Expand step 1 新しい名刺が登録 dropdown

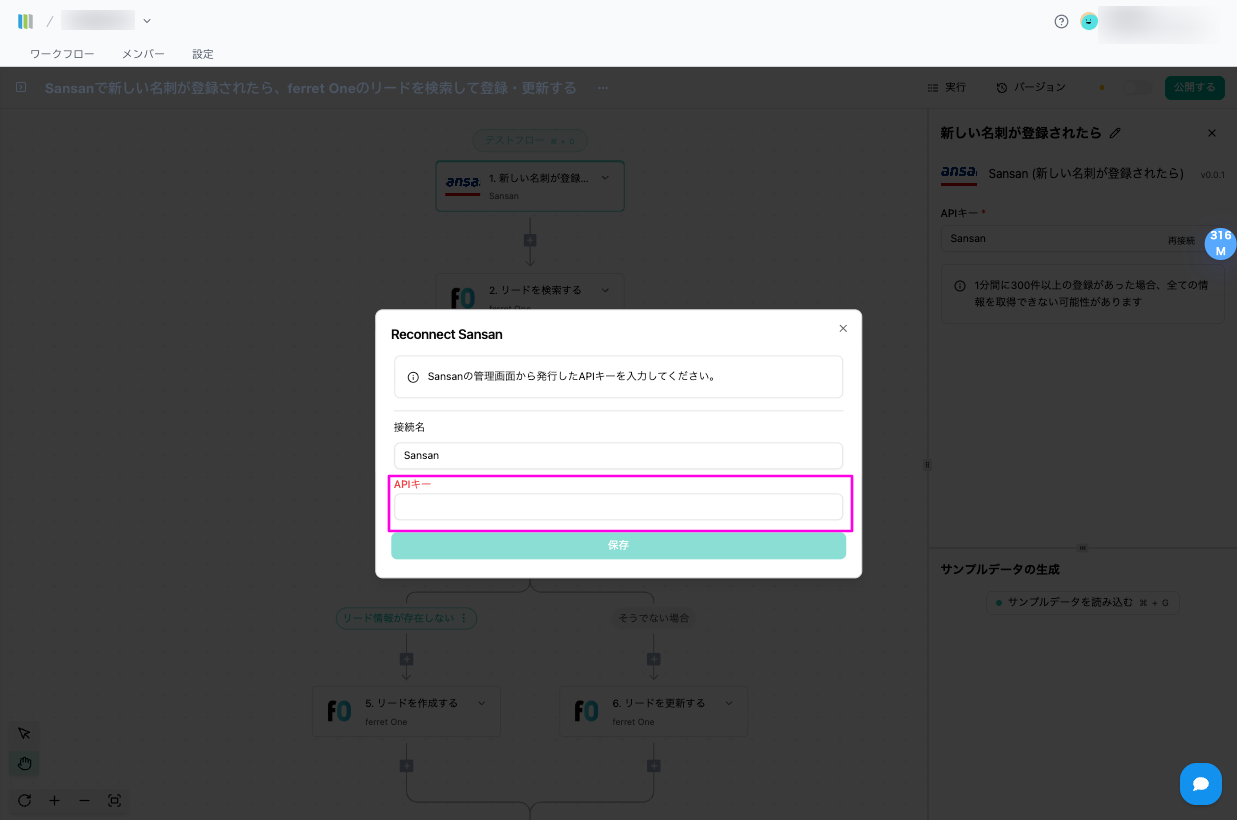pyautogui.click(x=605, y=177)
